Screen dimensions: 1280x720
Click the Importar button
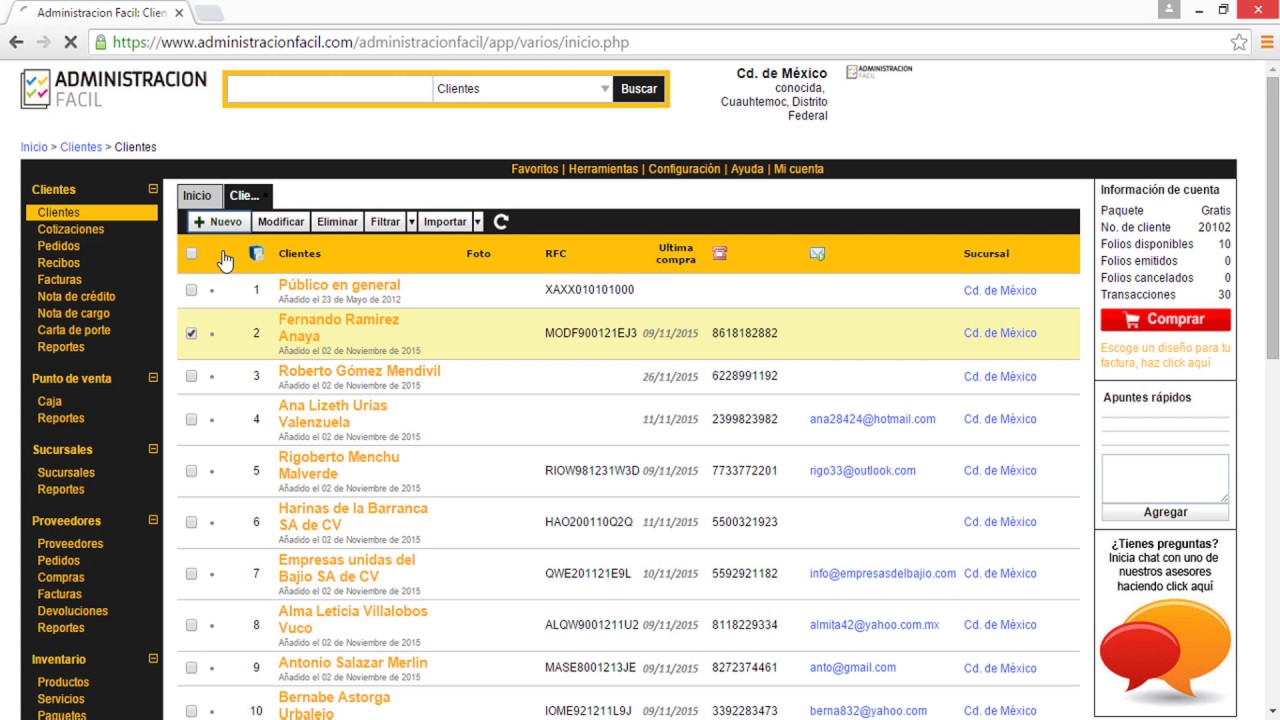coord(445,222)
